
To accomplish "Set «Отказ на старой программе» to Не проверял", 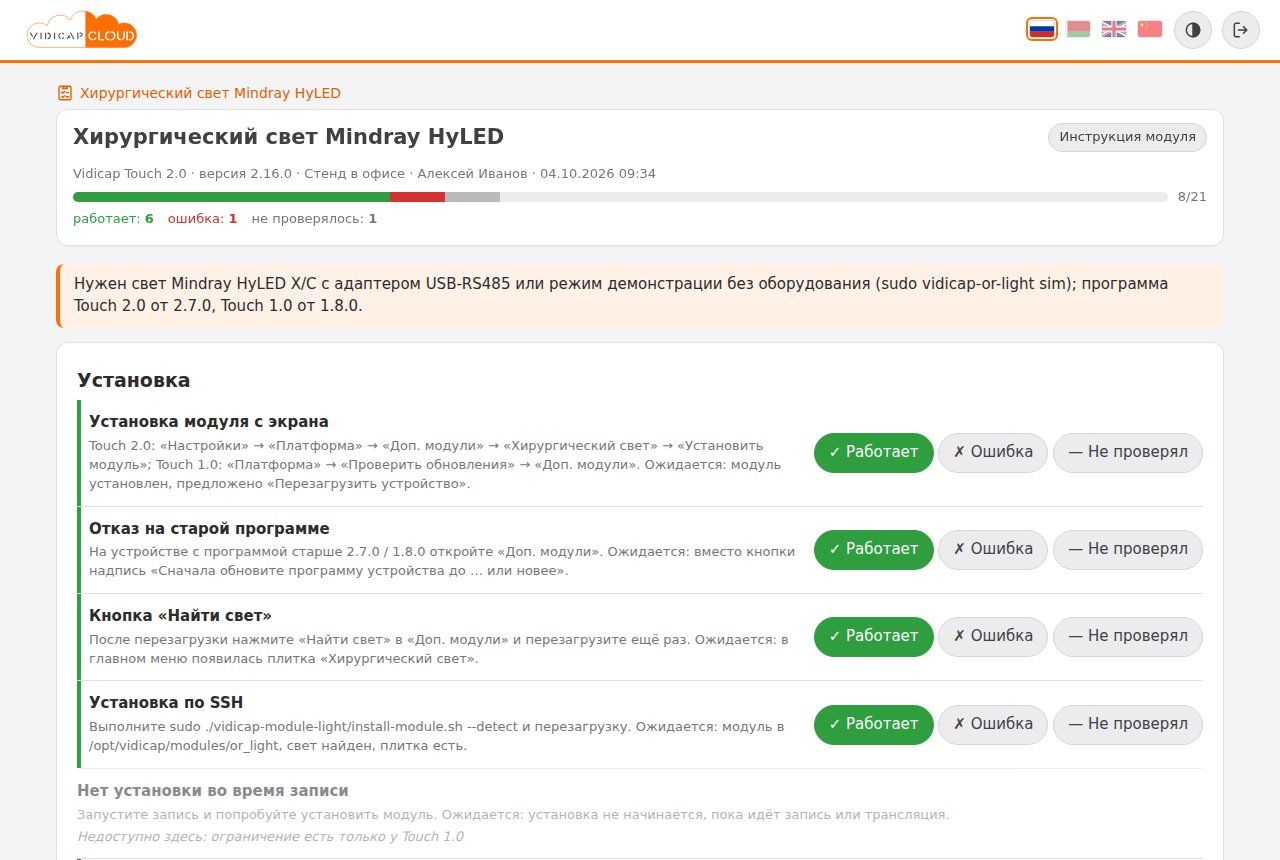I will tap(1128, 549).
